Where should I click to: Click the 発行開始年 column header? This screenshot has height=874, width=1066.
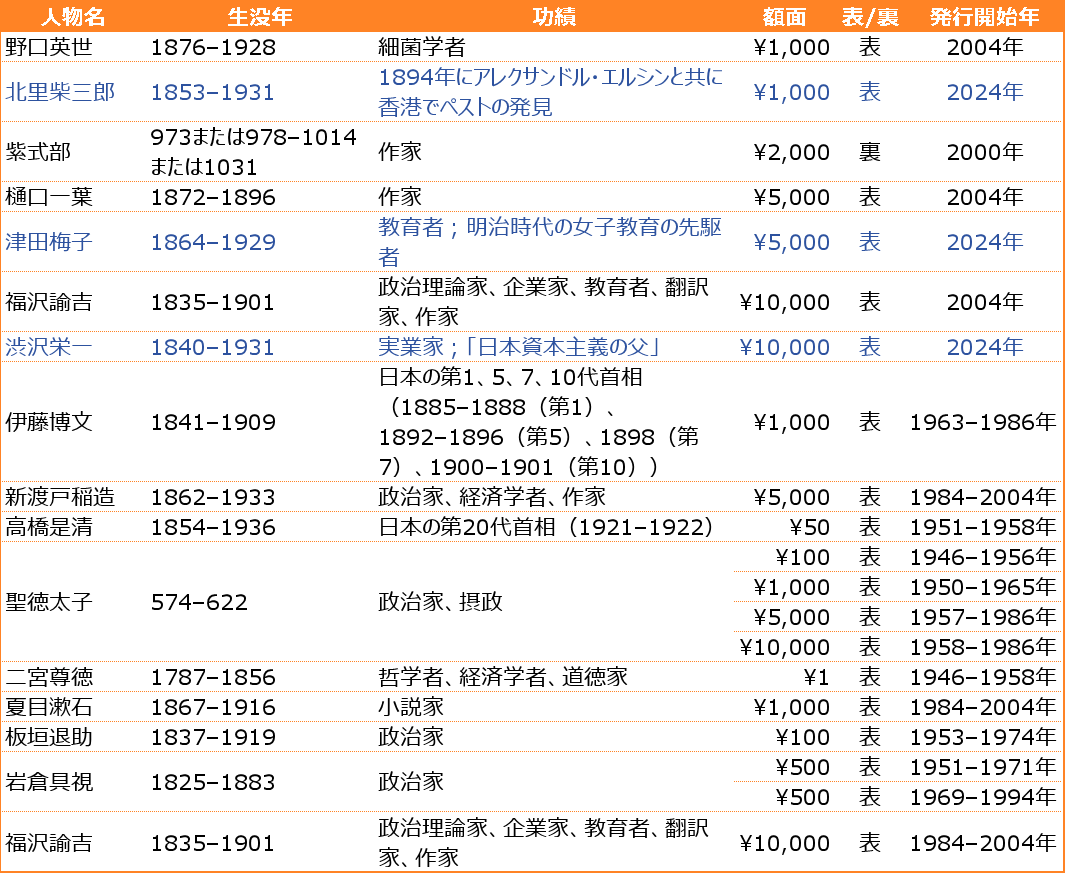click(984, 16)
